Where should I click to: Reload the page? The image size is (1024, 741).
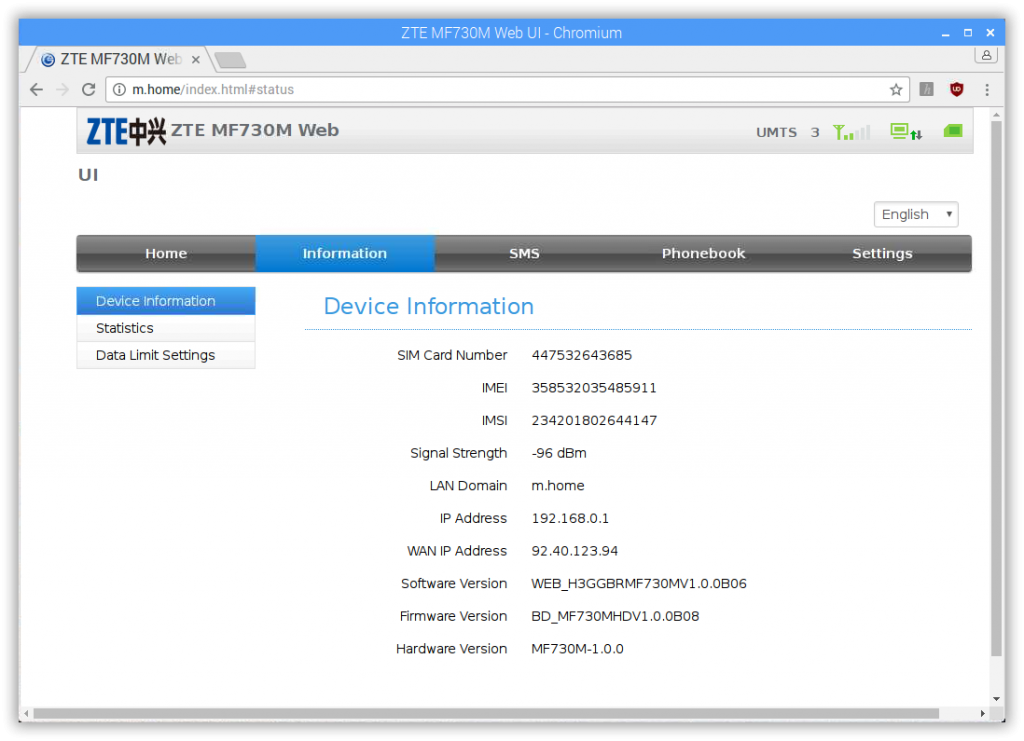point(88,89)
